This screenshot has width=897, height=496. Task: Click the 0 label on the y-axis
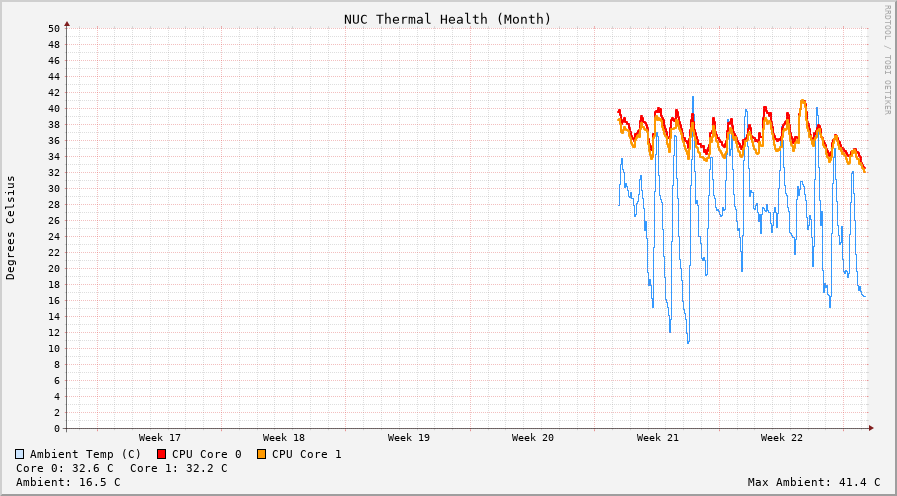point(57,428)
